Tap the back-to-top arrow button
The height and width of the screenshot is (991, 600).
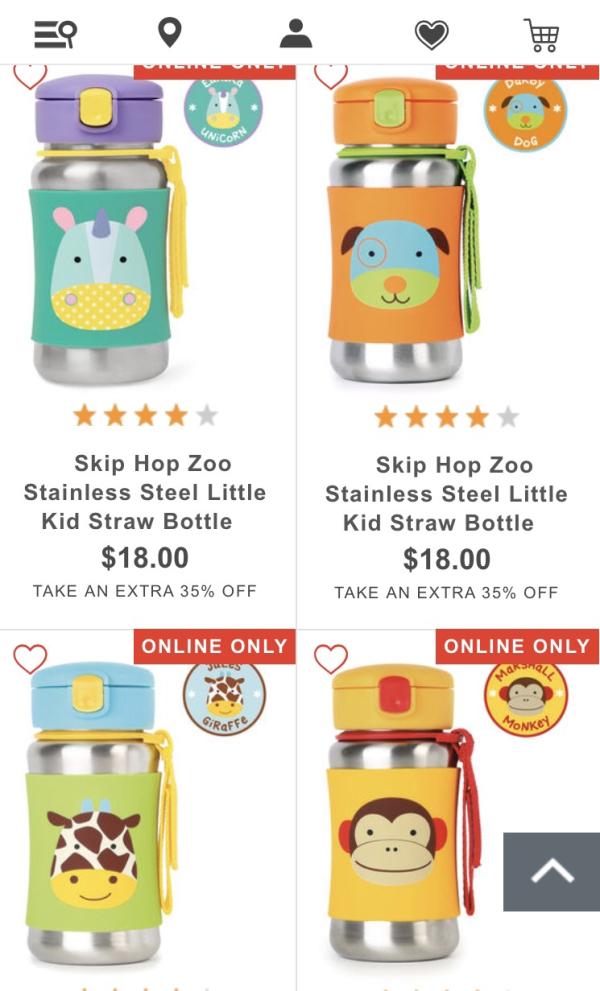coord(551,872)
